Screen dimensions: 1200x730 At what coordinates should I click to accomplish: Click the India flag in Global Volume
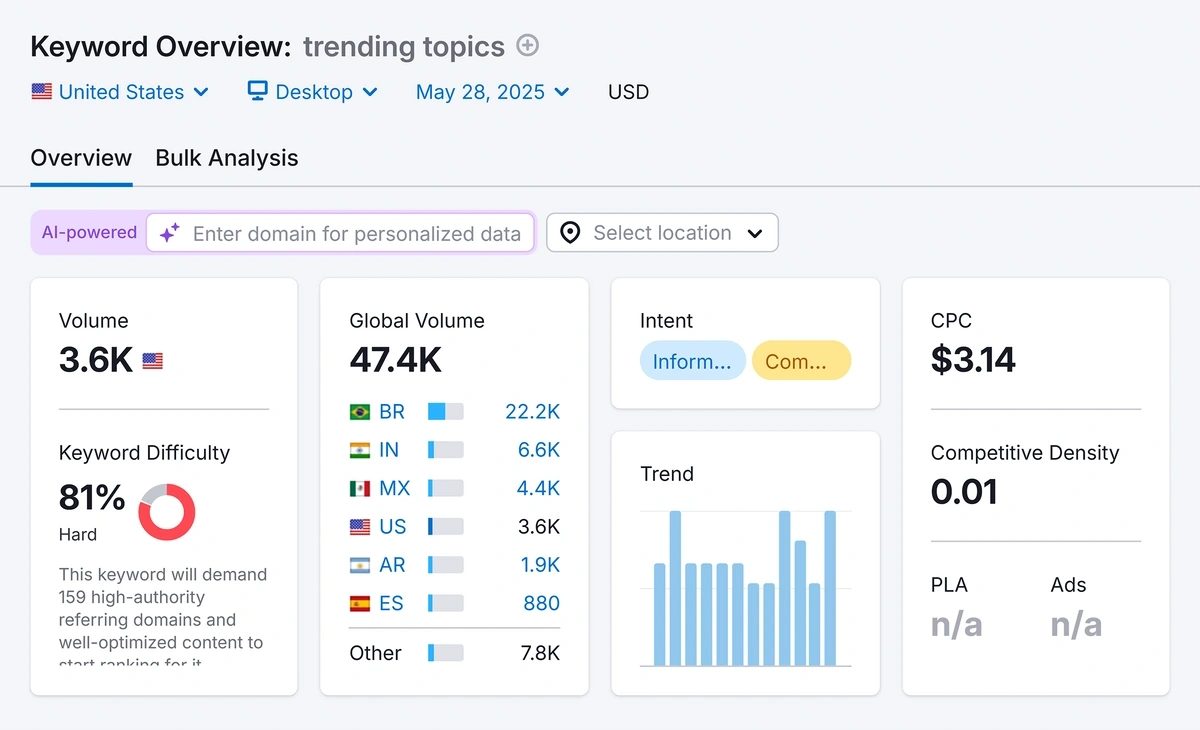[x=360, y=450]
